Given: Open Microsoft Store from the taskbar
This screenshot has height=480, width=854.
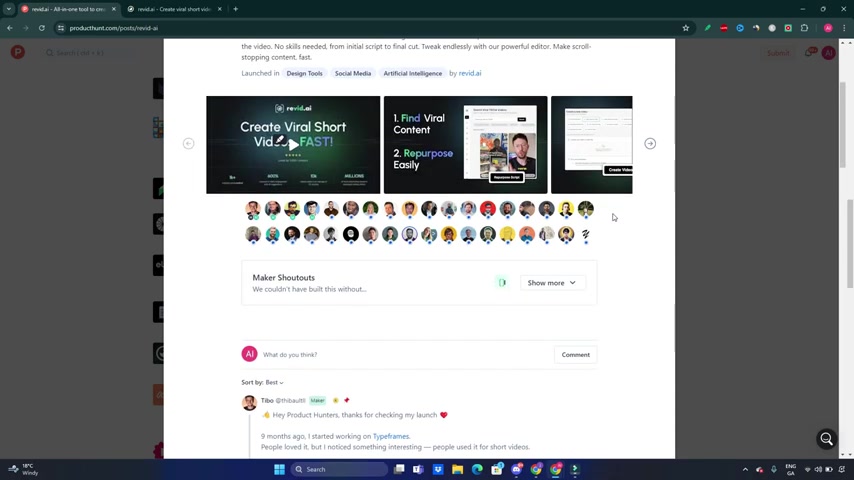Looking at the screenshot, I should click(x=497, y=469).
